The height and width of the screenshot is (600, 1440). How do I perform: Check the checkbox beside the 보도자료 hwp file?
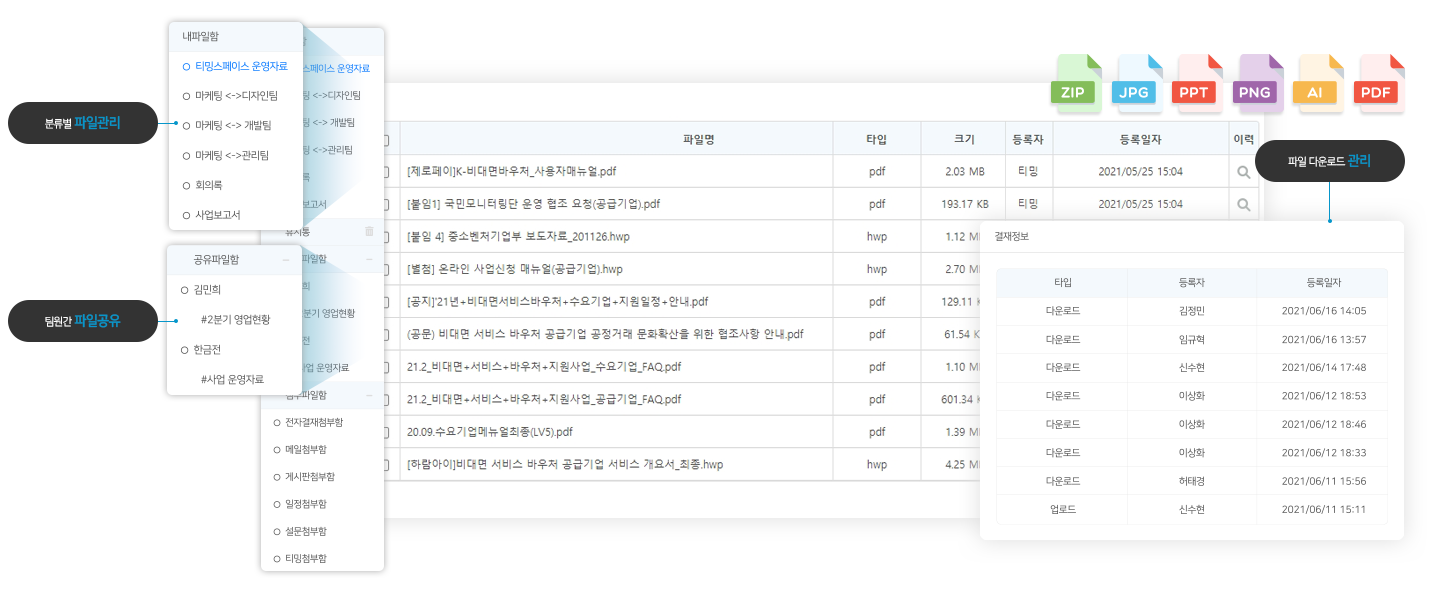pos(385,236)
